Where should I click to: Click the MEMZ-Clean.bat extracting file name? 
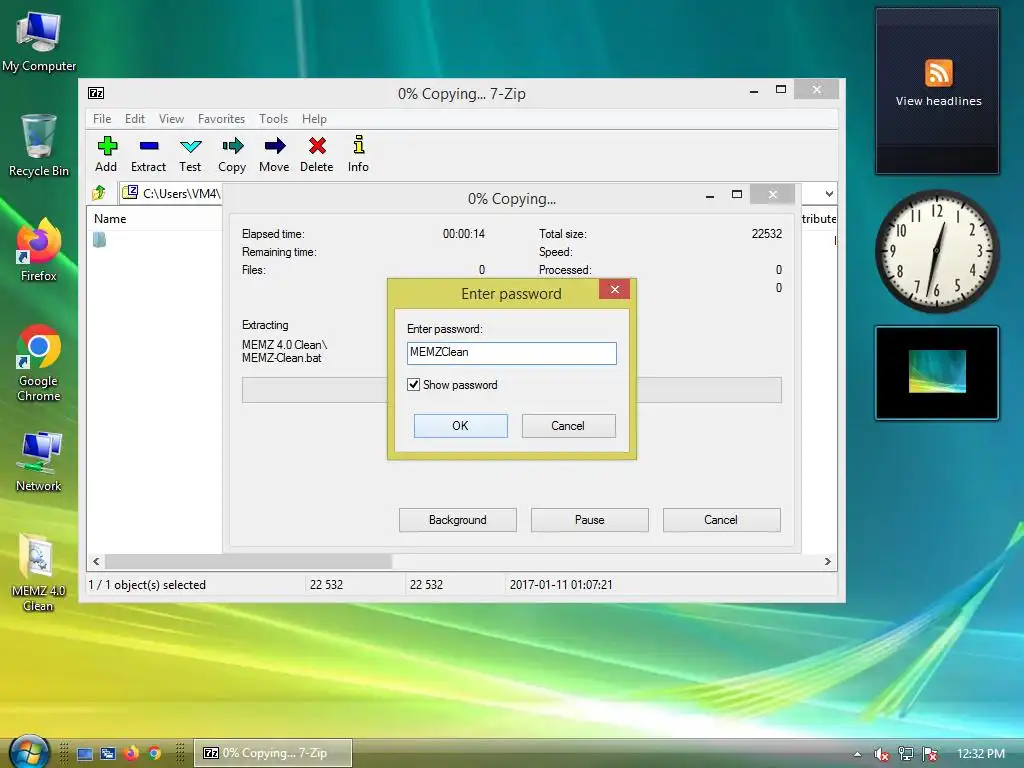(x=281, y=358)
